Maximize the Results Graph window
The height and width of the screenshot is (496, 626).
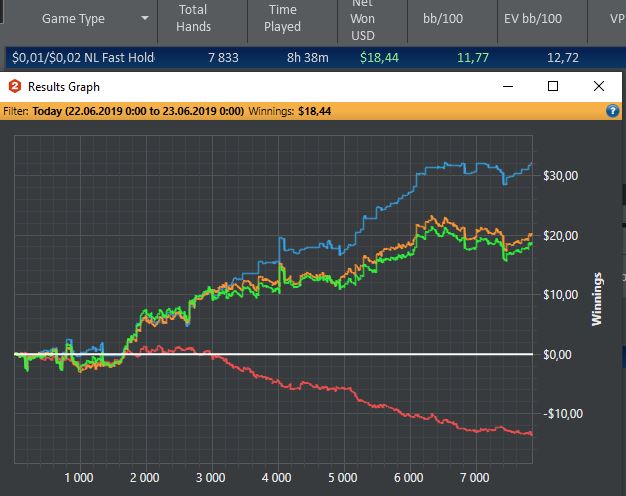[x=553, y=86]
